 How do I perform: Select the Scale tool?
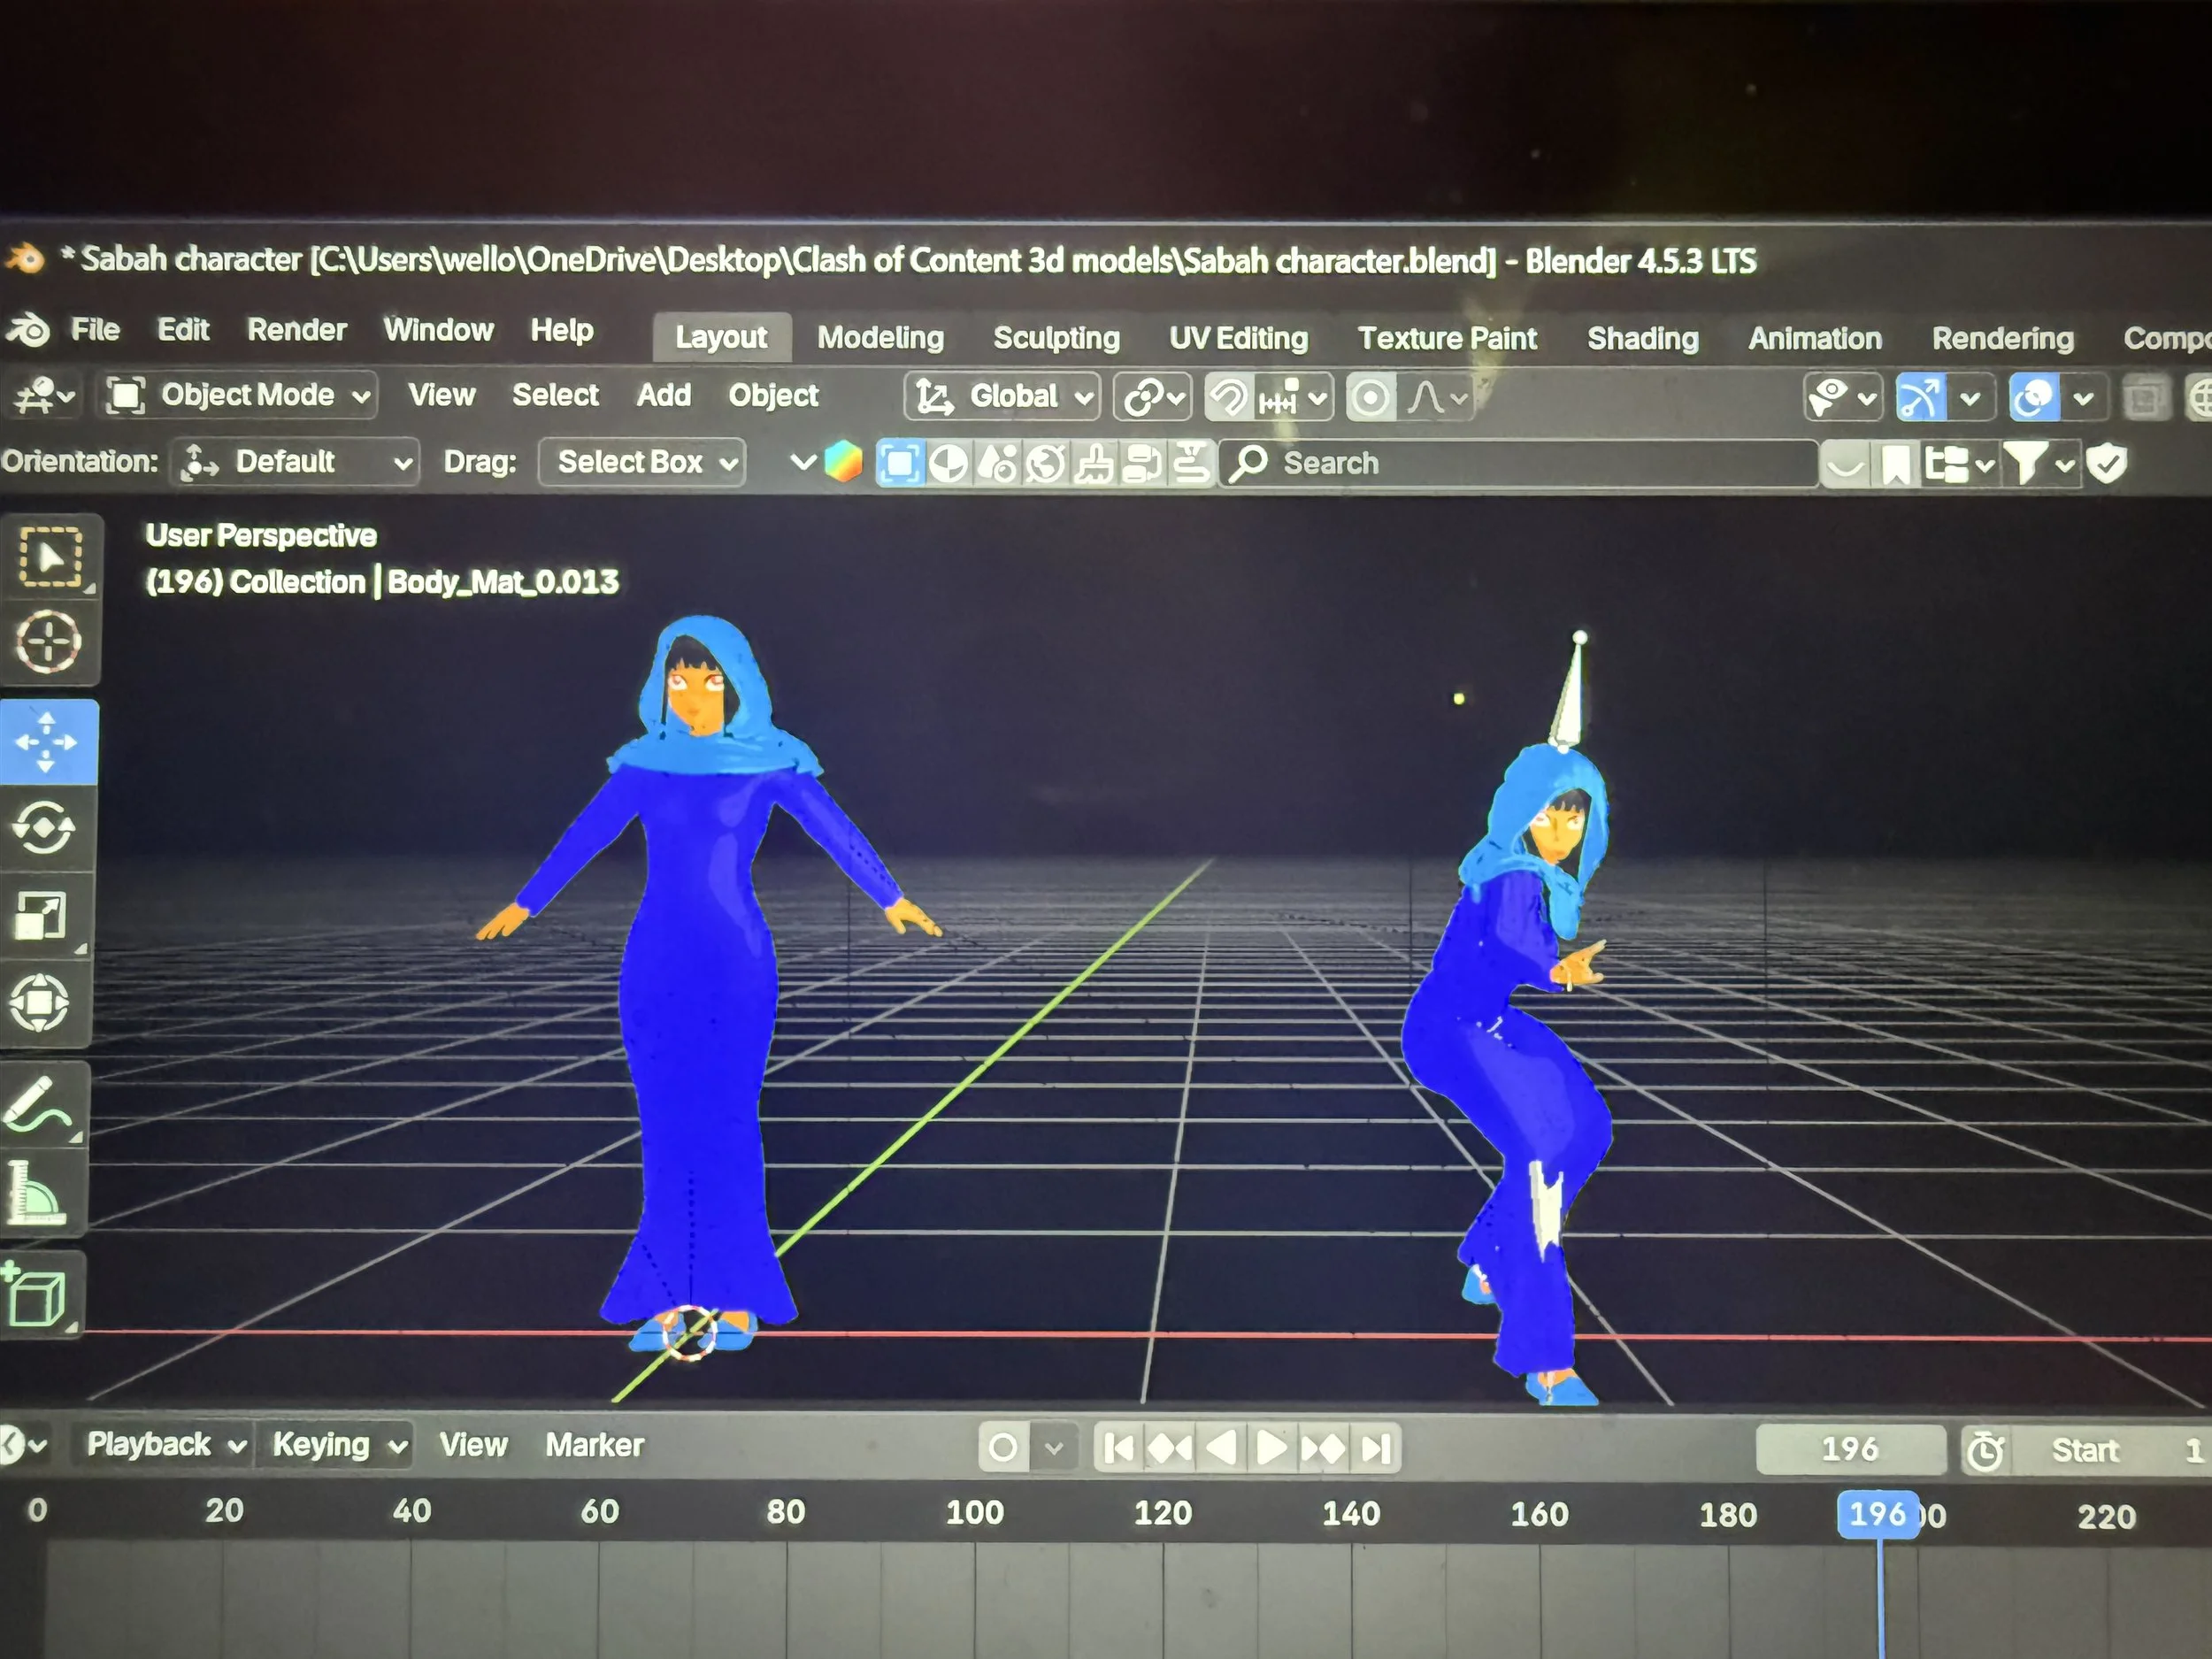coord(41,915)
